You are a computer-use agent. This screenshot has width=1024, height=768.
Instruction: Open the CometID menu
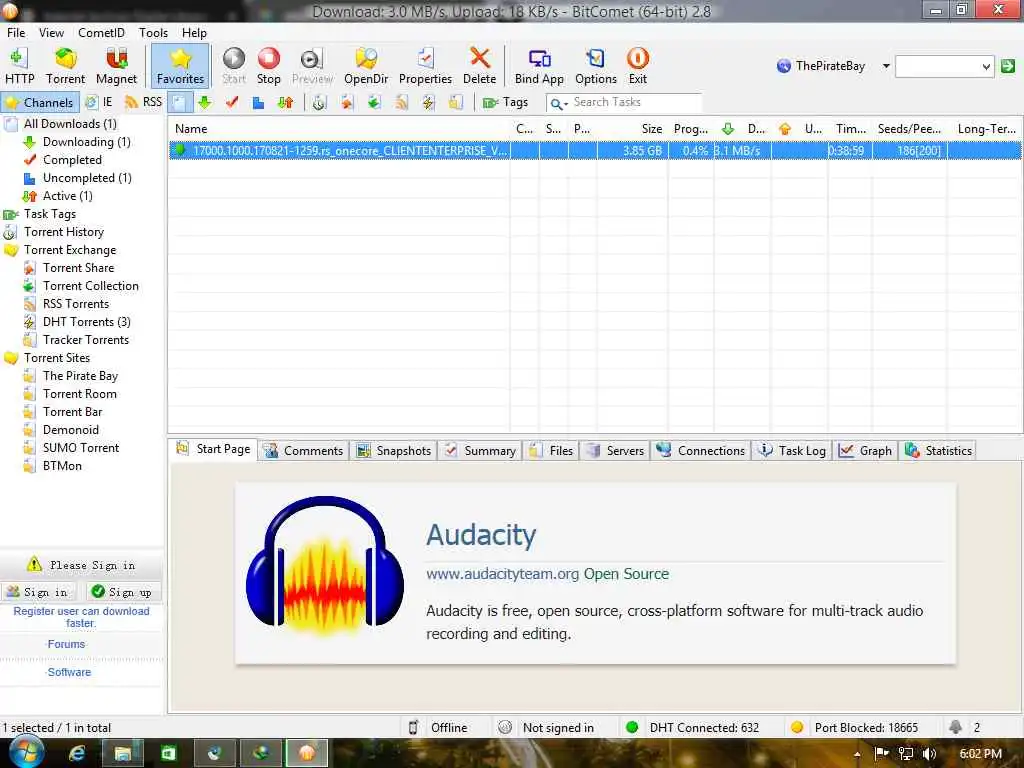coord(101,33)
